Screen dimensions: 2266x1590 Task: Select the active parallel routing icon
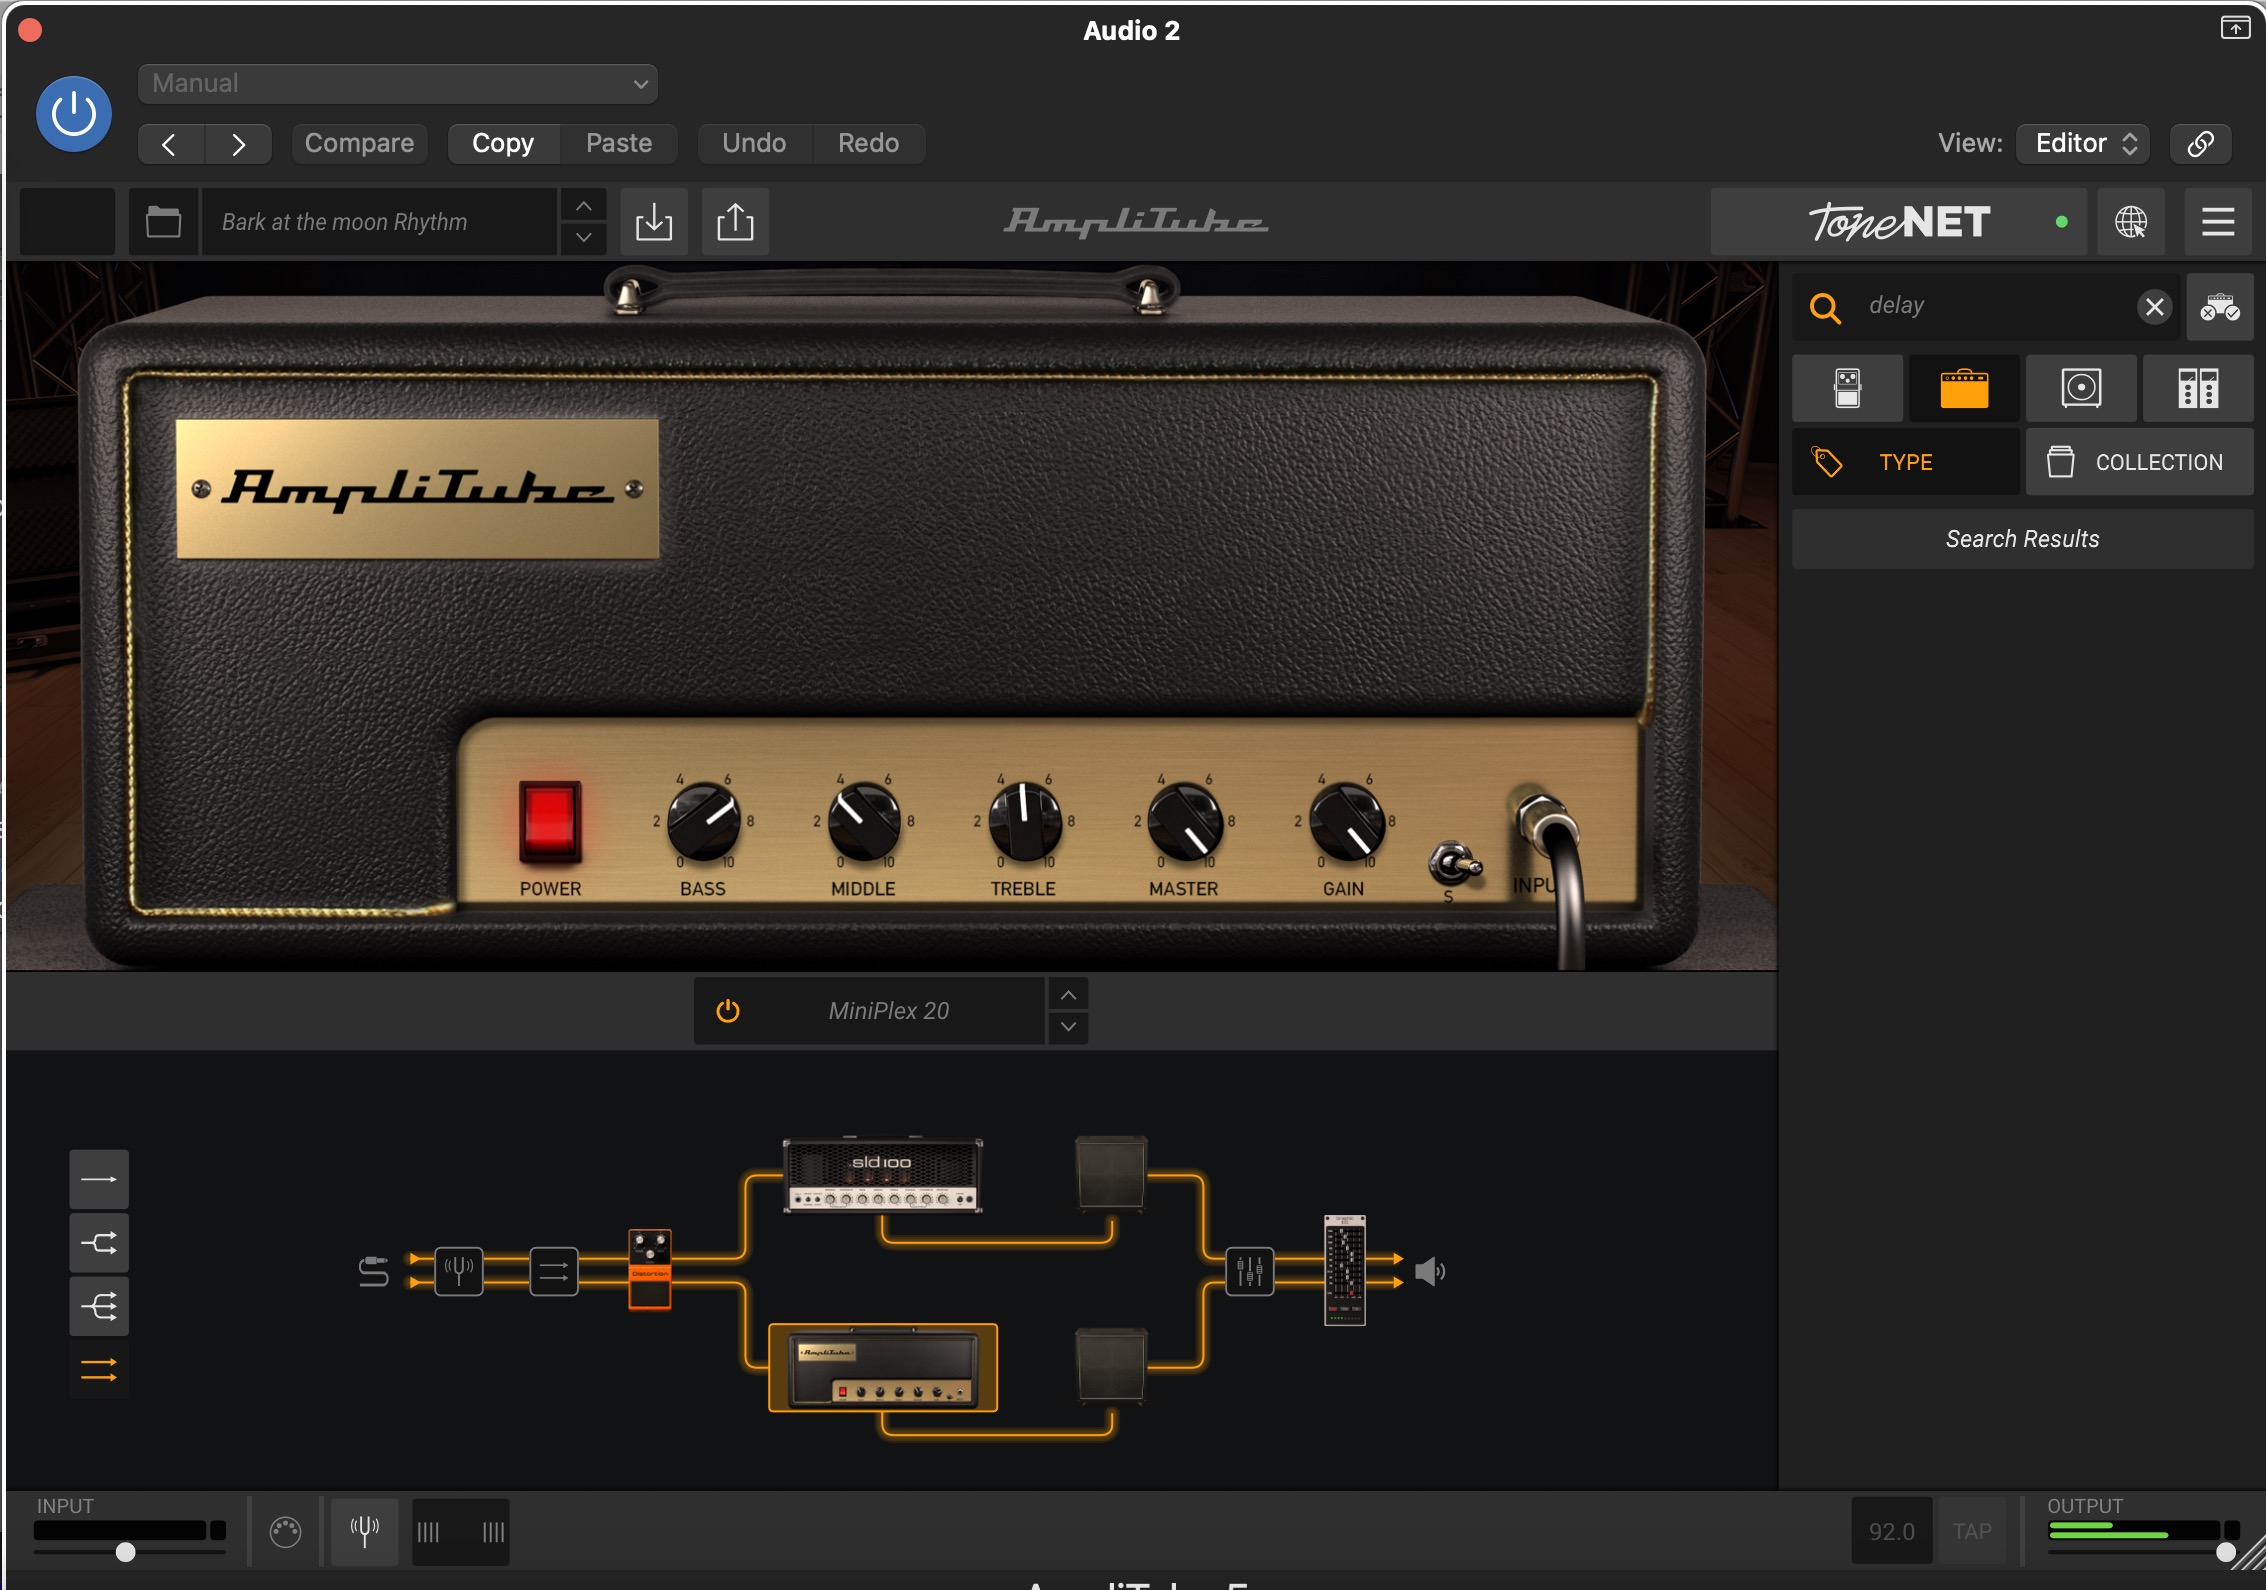(99, 1370)
